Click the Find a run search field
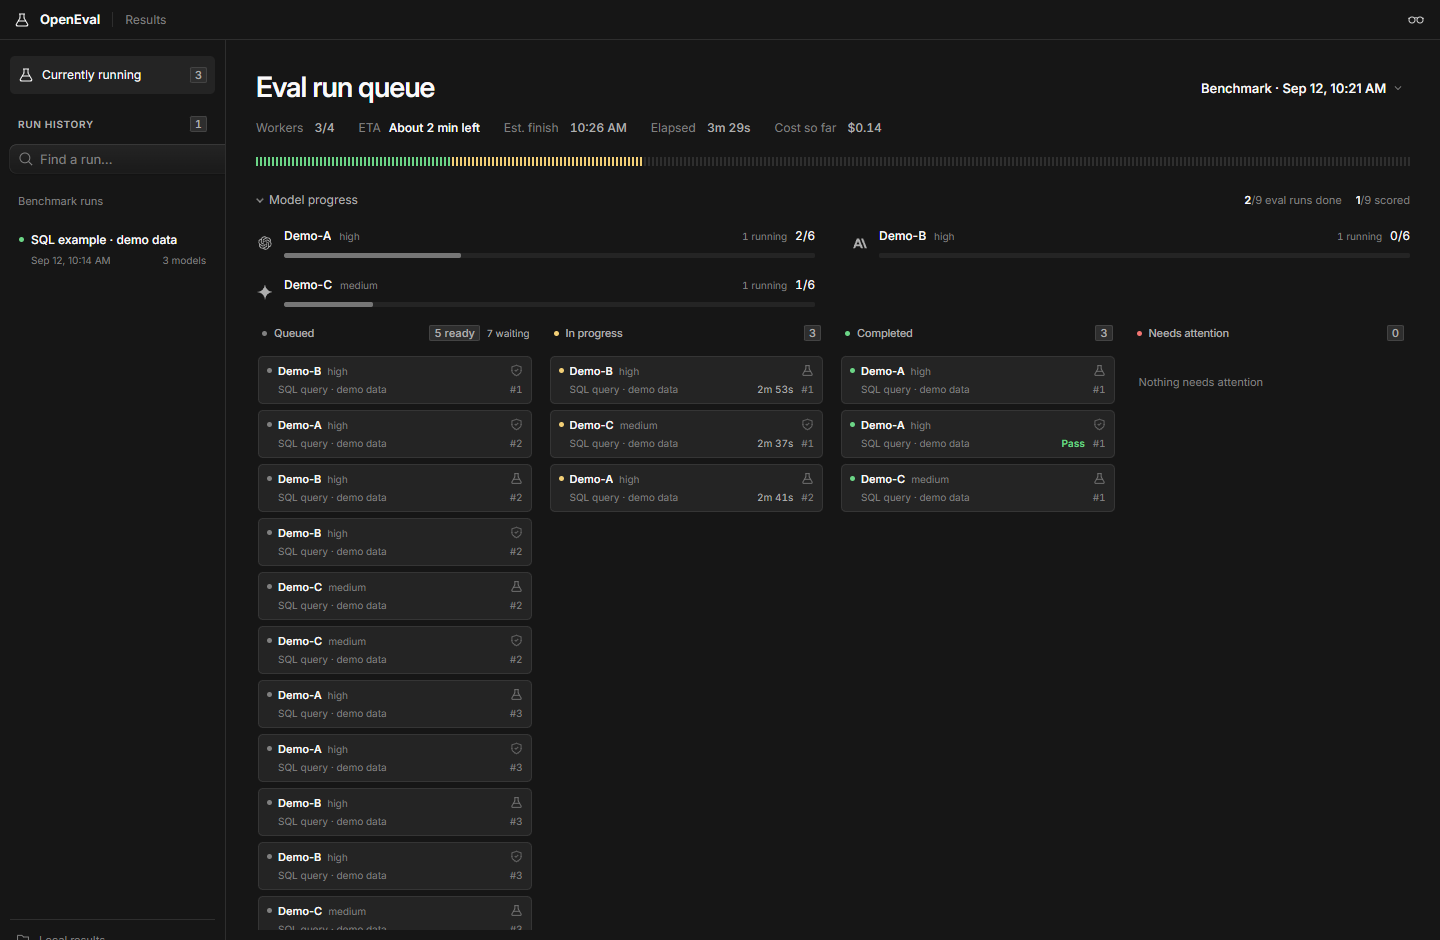Image resolution: width=1440 pixels, height=940 pixels. tap(118, 159)
